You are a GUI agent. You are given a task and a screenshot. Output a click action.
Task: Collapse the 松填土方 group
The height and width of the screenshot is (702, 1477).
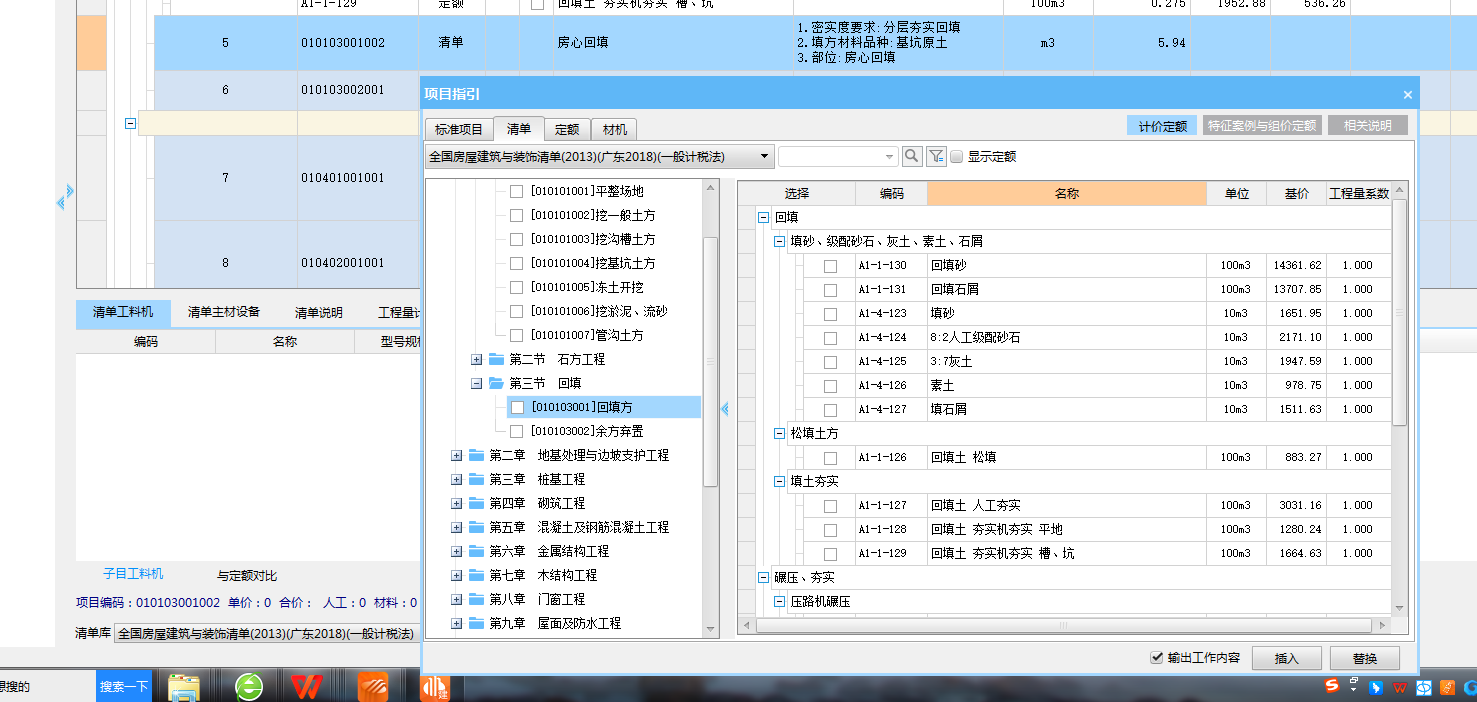point(779,433)
